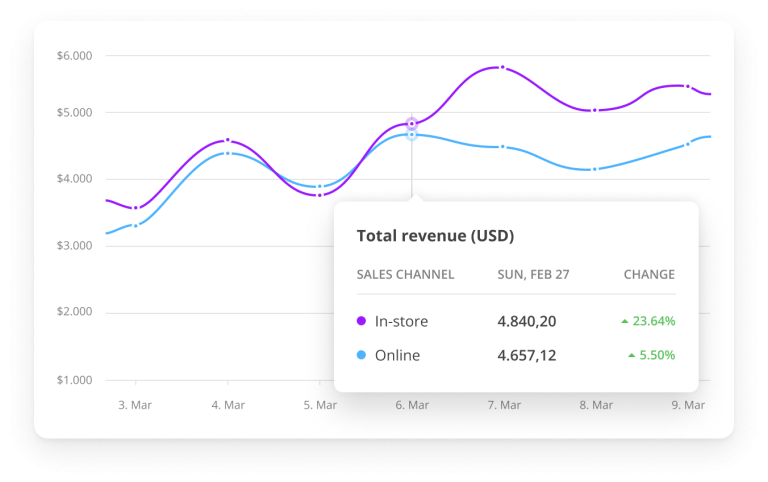Click purple line data point at 4. Mar
The height and width of the screenshot is (482, 768).
228,140
